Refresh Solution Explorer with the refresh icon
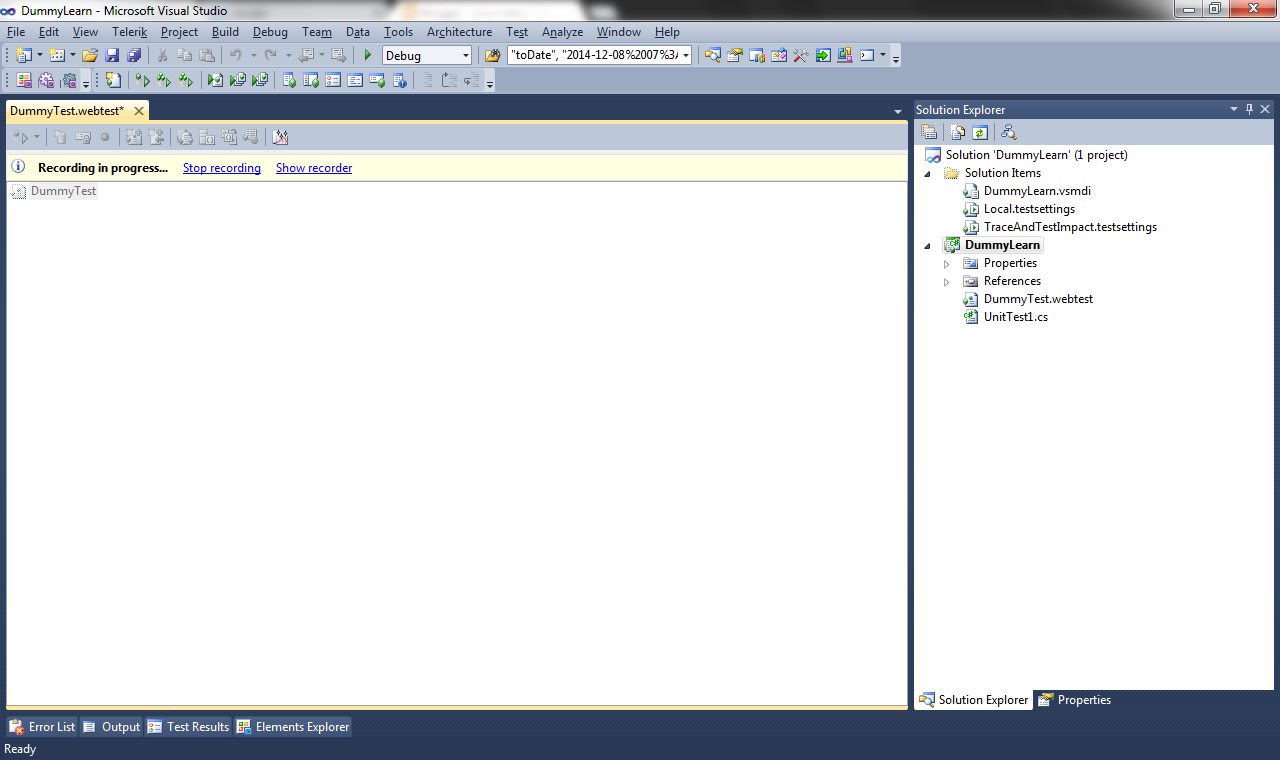 coord(980,132)
